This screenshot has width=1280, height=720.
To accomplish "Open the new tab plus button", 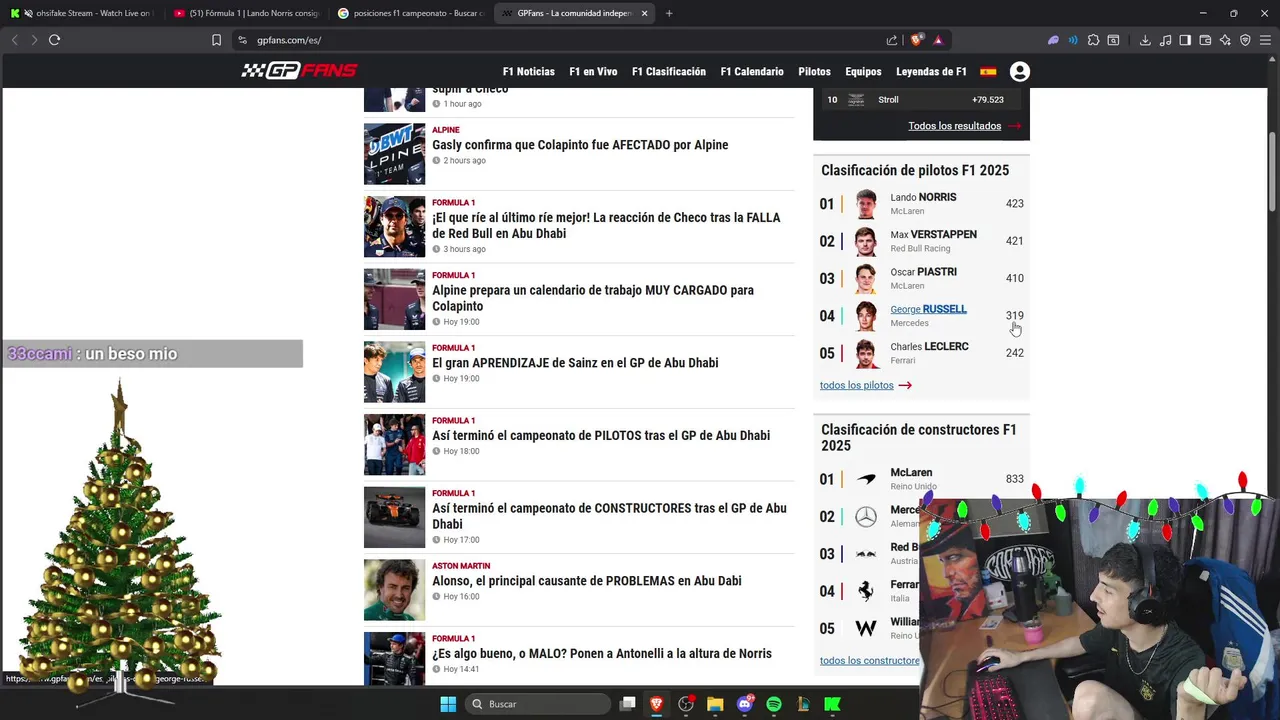I will (669, 13).
